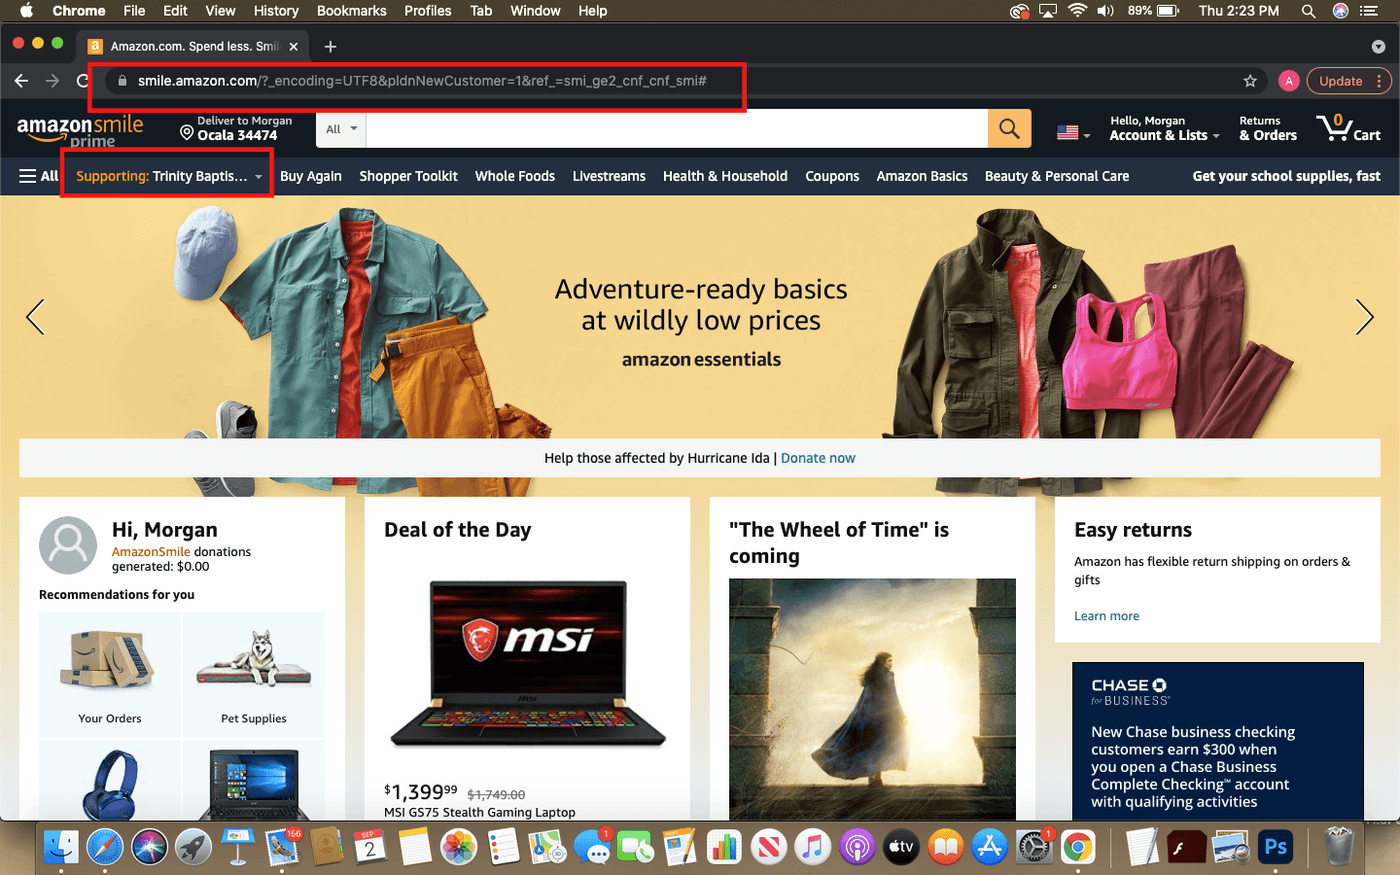Expand the Account & Lists menu
1400x875 pixels.
click(1164, 129)
